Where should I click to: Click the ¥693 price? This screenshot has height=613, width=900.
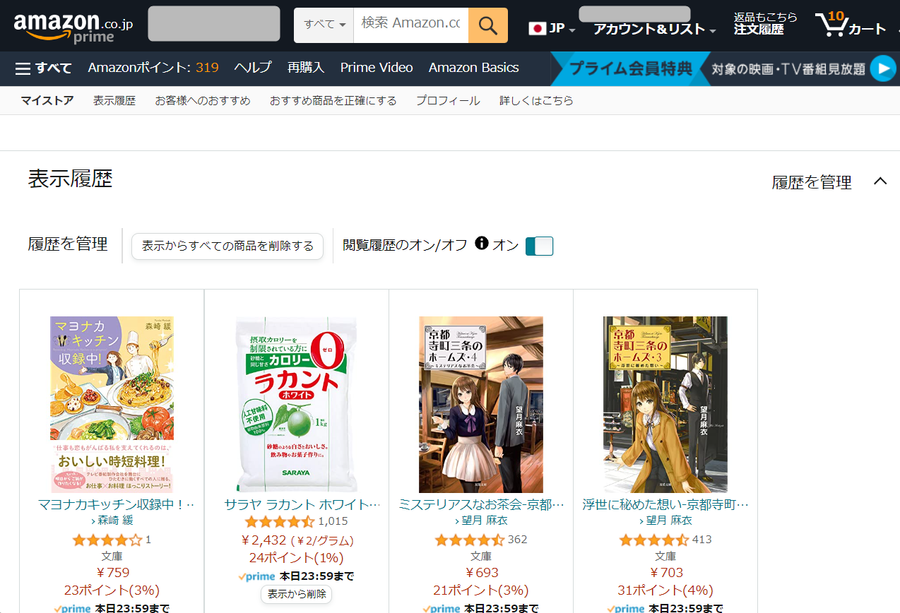click(x=482, y=572)
